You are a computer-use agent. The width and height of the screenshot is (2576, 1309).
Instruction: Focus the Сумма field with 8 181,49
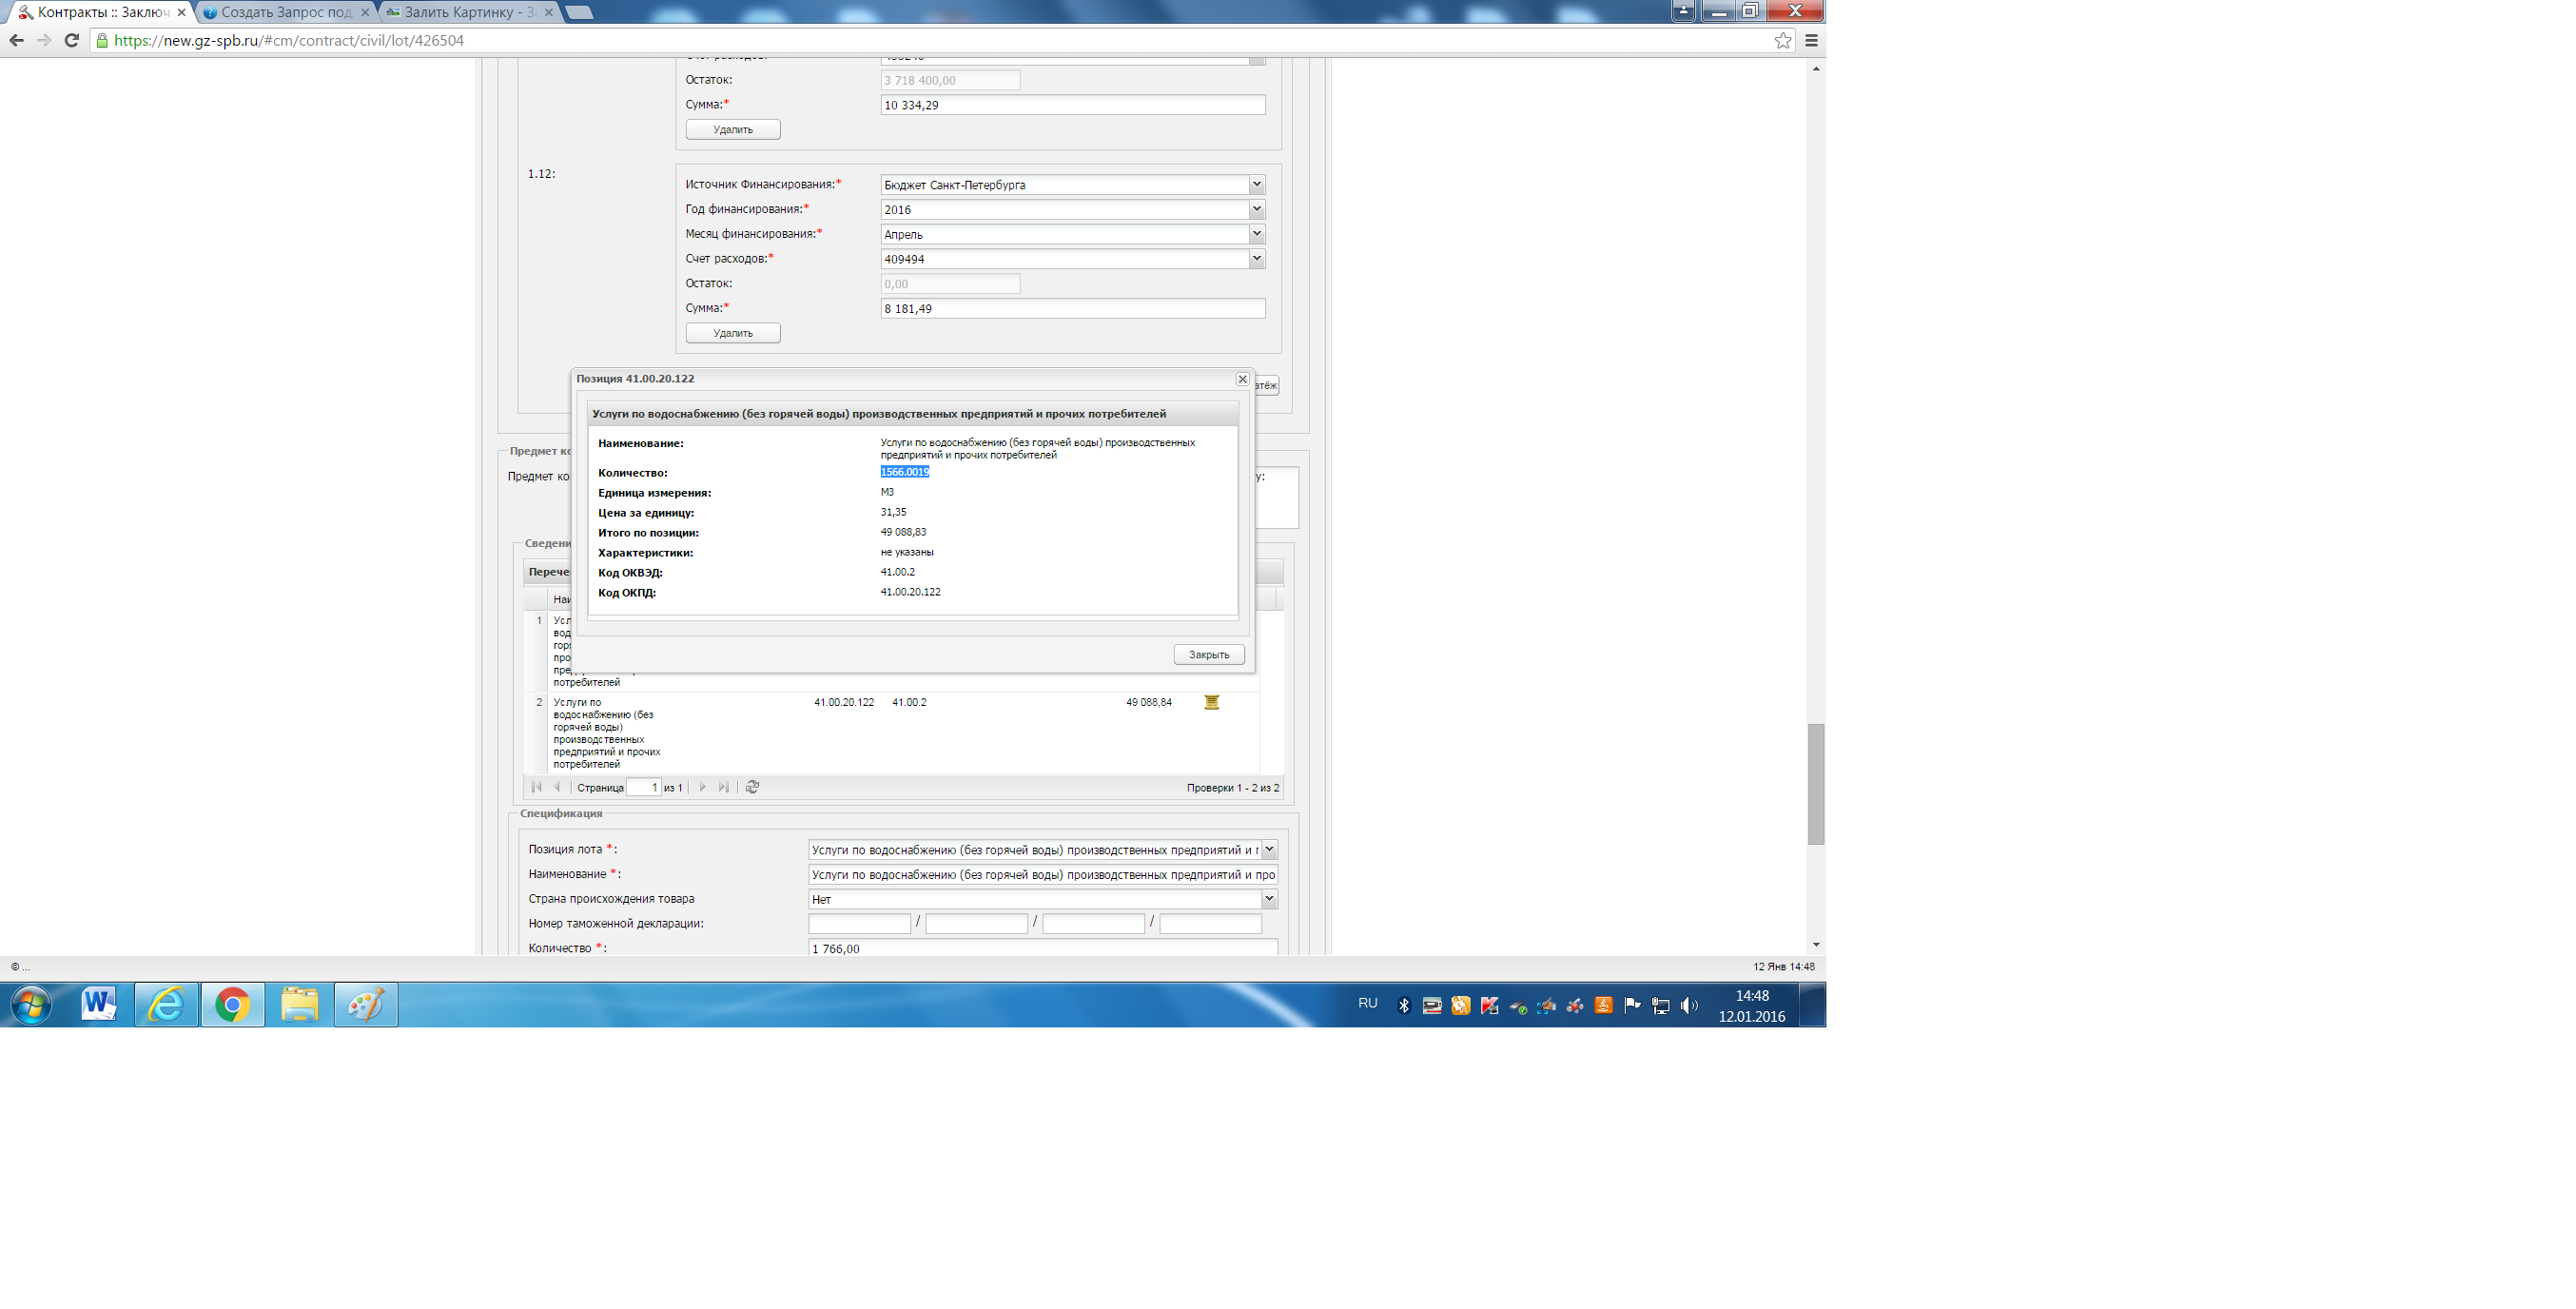1073,308
